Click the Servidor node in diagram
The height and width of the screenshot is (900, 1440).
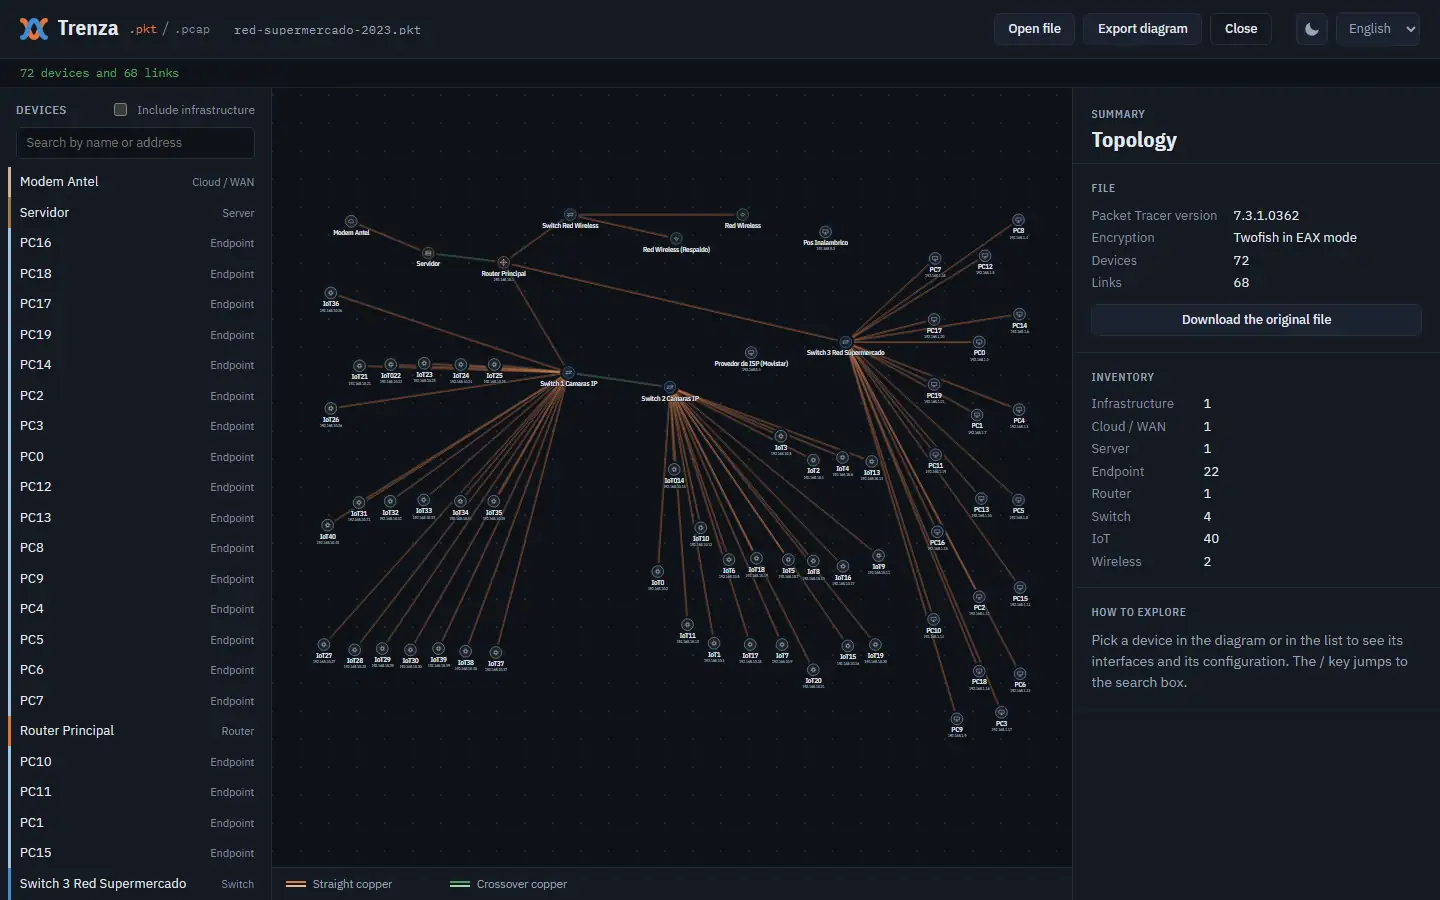click(x=428, y=253)
